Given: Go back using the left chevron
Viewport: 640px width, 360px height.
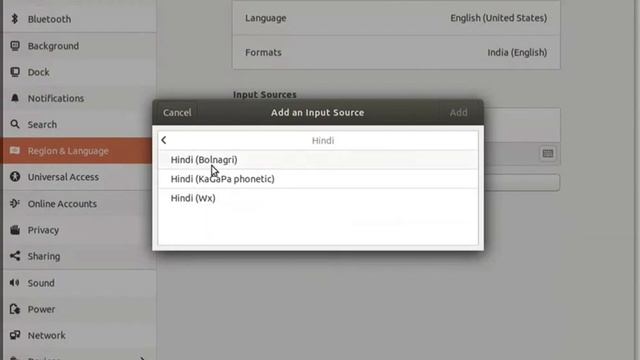Looking at the screenshot, I should point(164,140).
